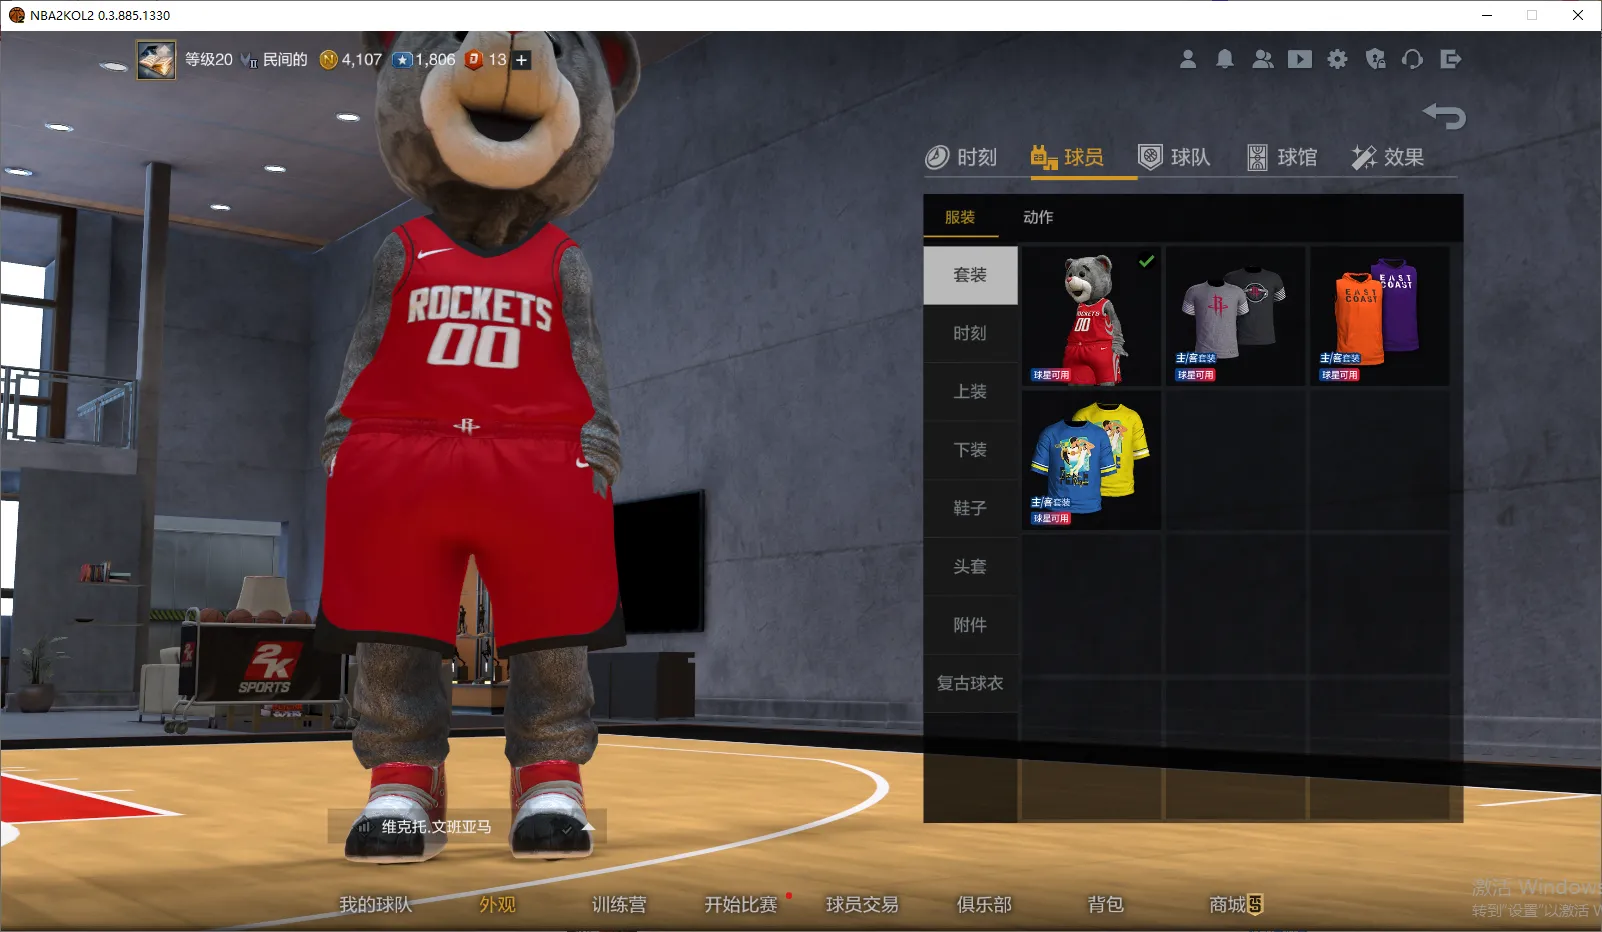Screen dimensions: 1602x932
Task: Open 外观 in bottom navigation
Action: click(497, 904)
